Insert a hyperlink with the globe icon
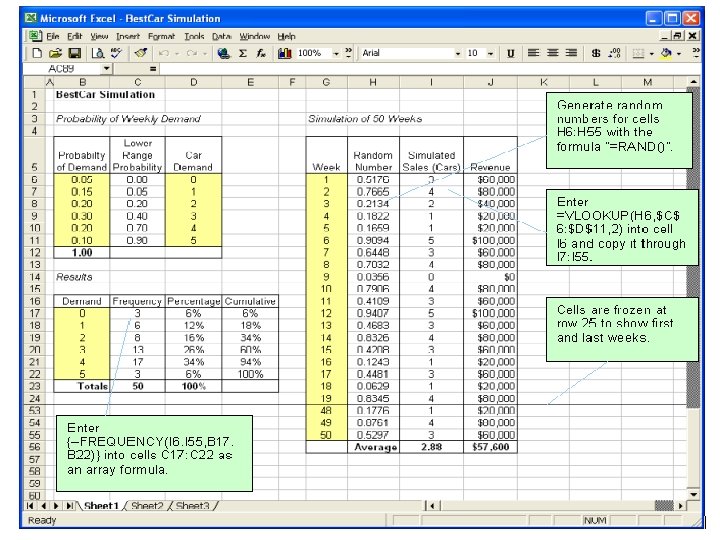The height and width of the screenshot is (540, 720). pos(224,53)
